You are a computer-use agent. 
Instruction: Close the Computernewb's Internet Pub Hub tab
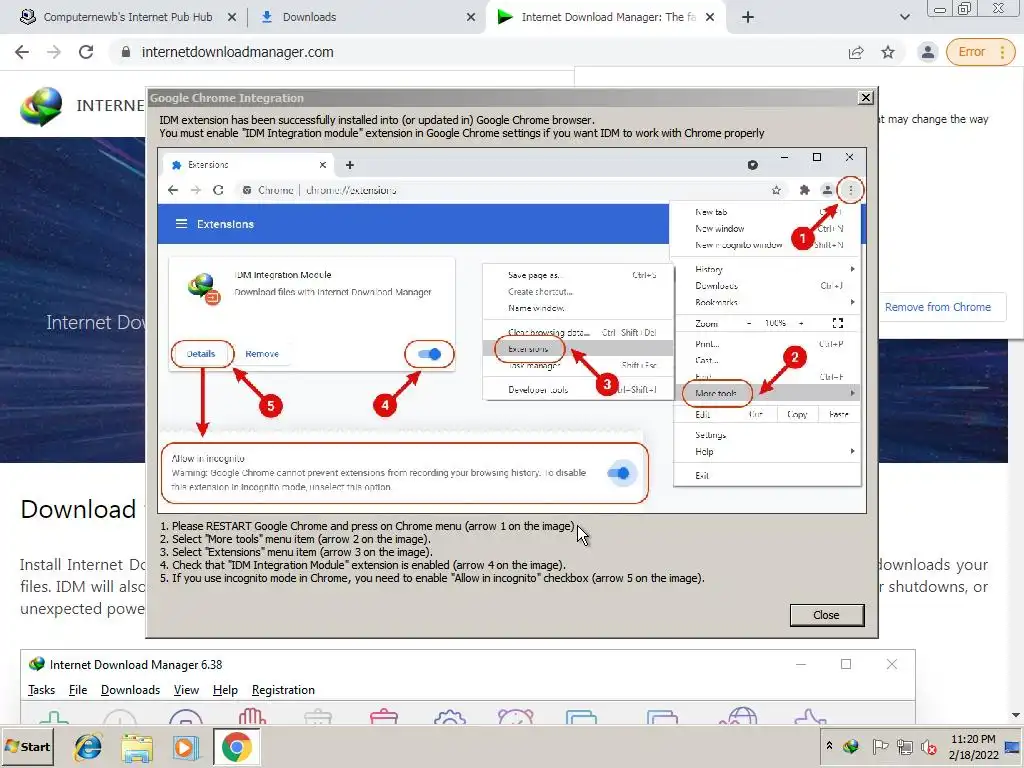click(232, 18)
